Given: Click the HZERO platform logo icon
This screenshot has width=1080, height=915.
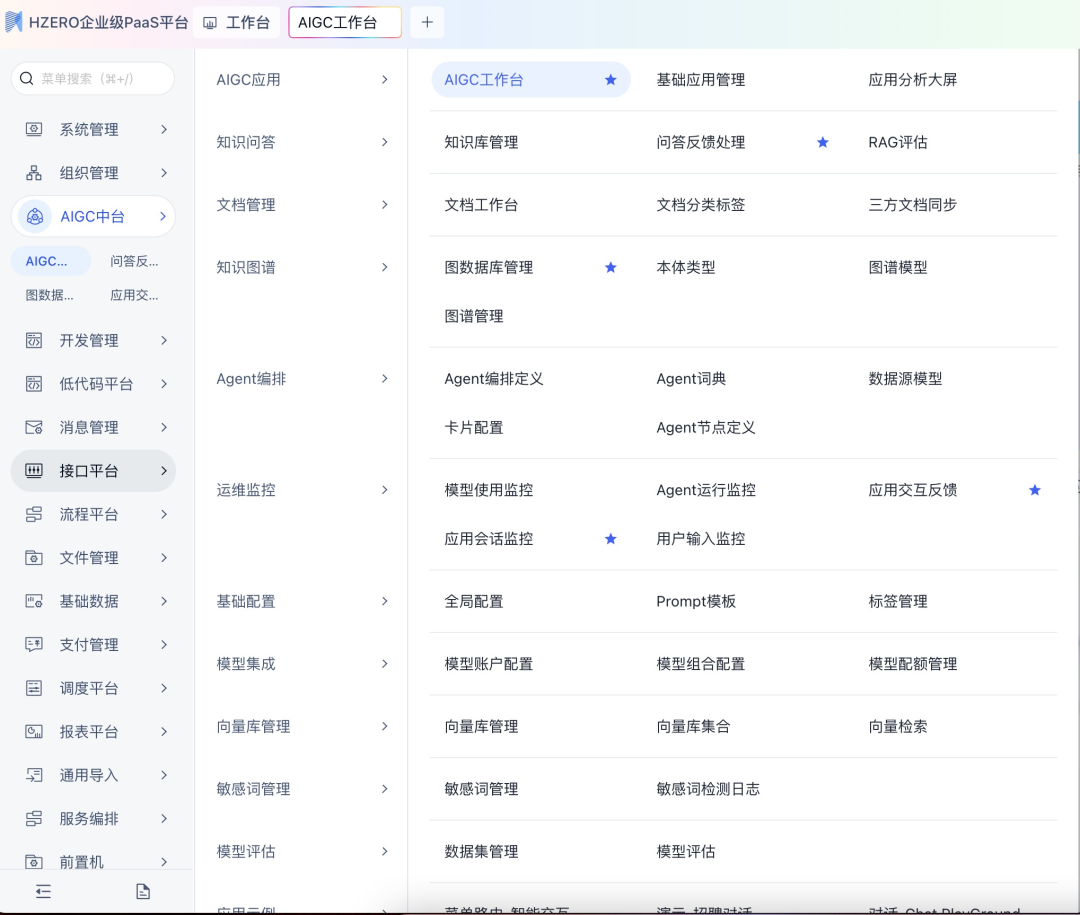Looking at the screenshot, I should pos(14,22).
